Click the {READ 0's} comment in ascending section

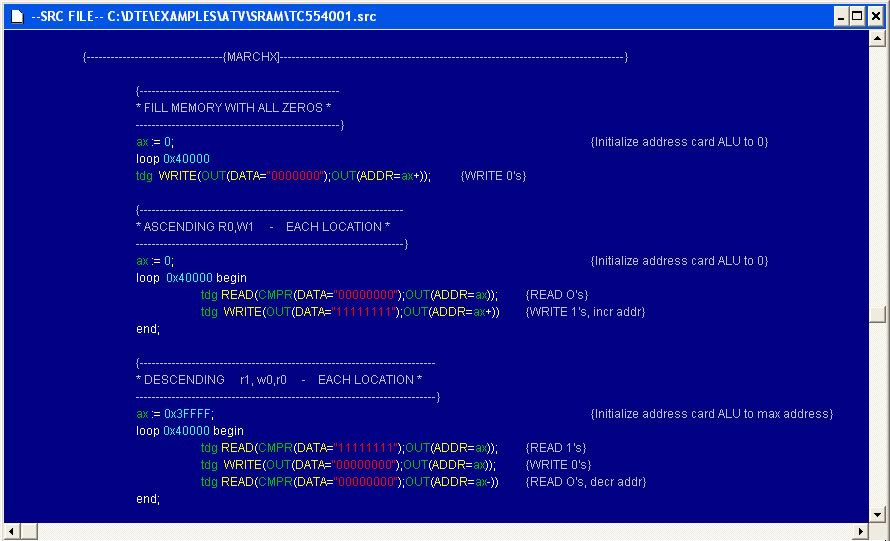[557, 295]
